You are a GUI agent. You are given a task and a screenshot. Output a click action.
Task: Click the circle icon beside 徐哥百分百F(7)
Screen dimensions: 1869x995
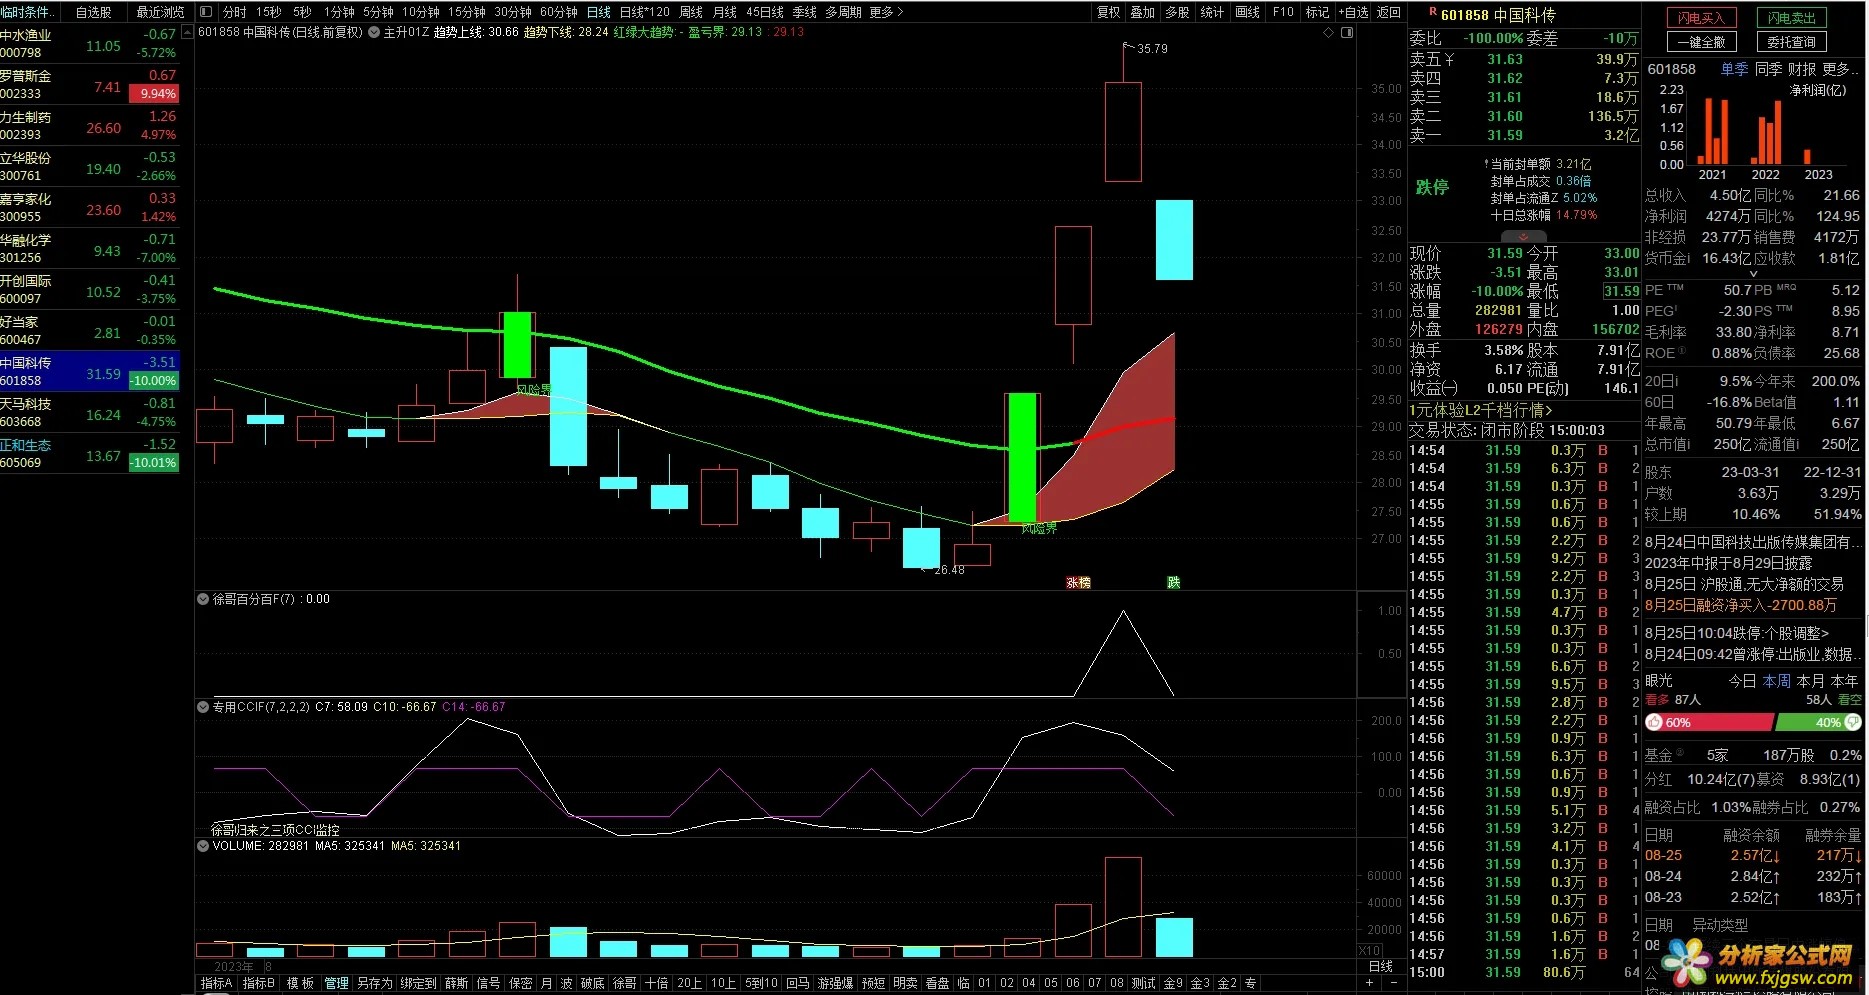coord(204,599)
